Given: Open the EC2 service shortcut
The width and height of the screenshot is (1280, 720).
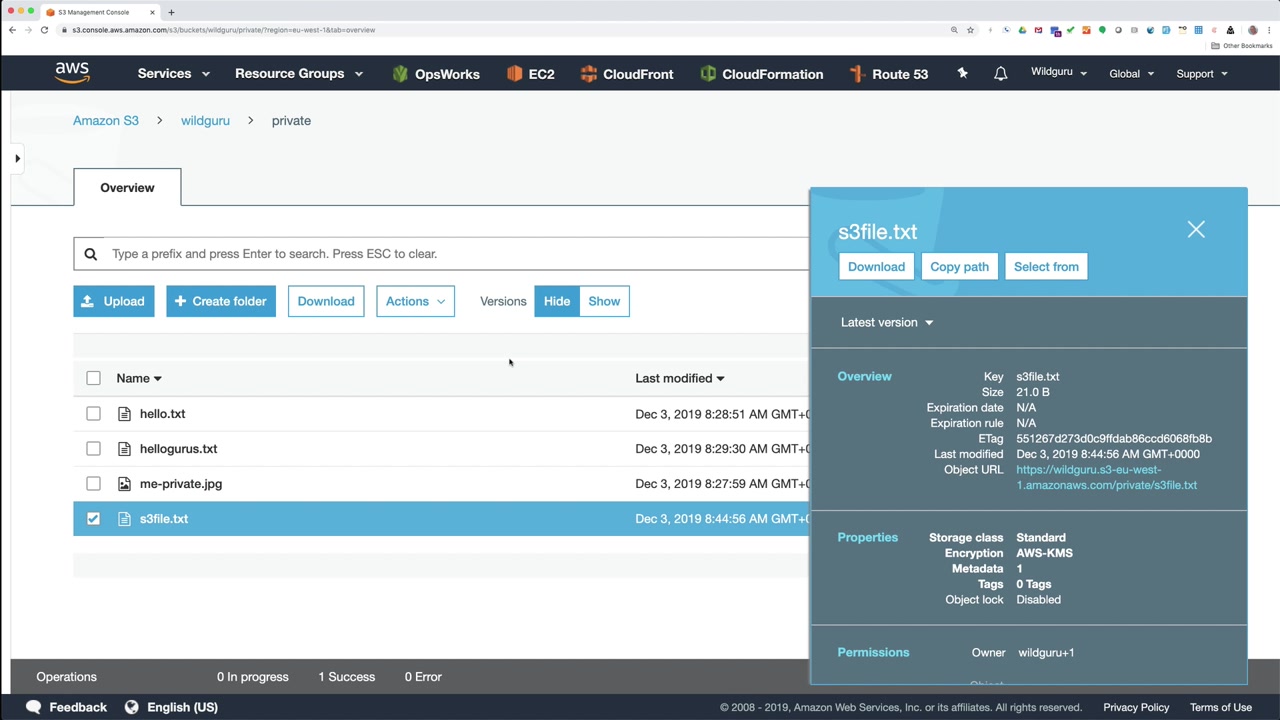Looking at the screenshot, I should pos(530,74).
